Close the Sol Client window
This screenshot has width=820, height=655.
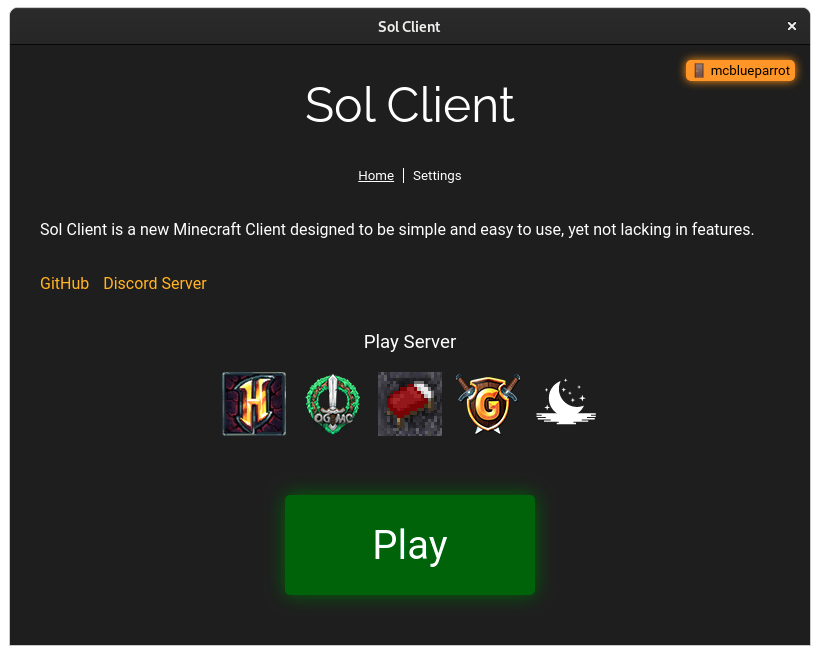click(x=791, y=26)
